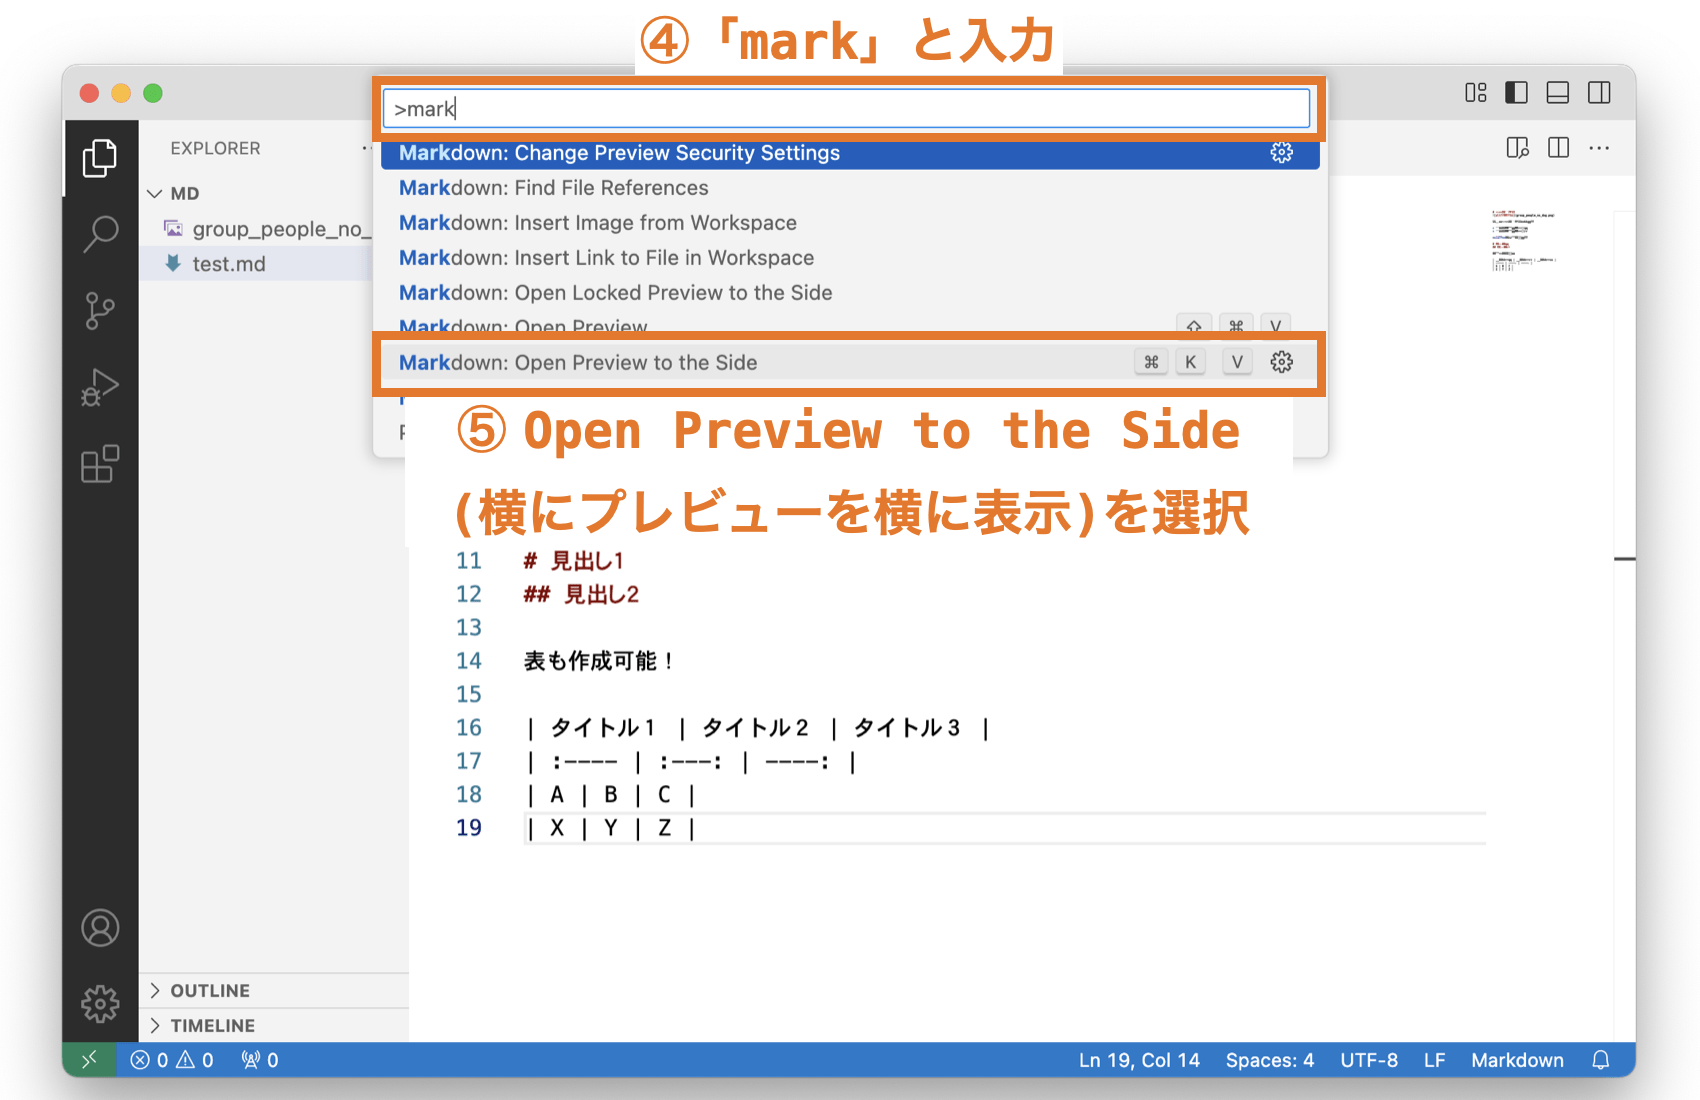Select Markdown: Insert Link to File in Workspace
1700x1100 pixels.
tap(850, 258)
